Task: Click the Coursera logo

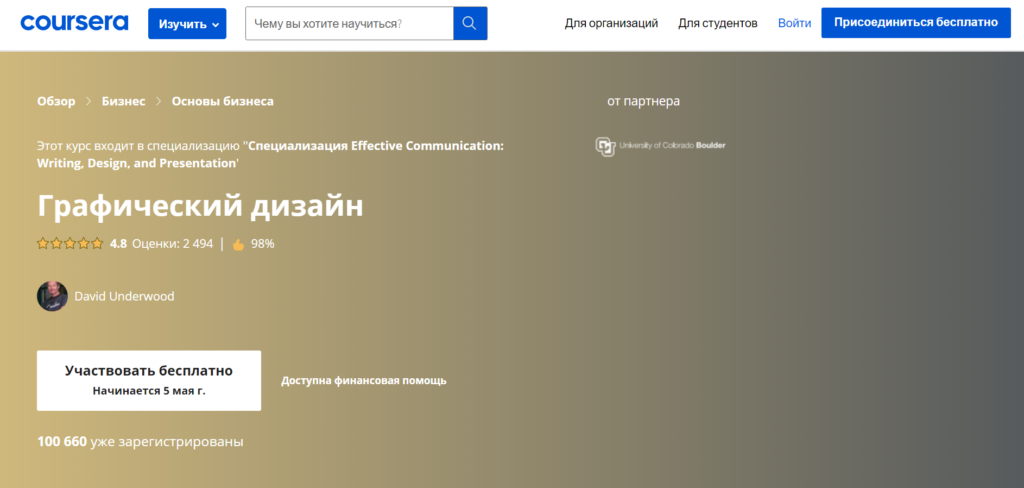Action: [74, 23]
